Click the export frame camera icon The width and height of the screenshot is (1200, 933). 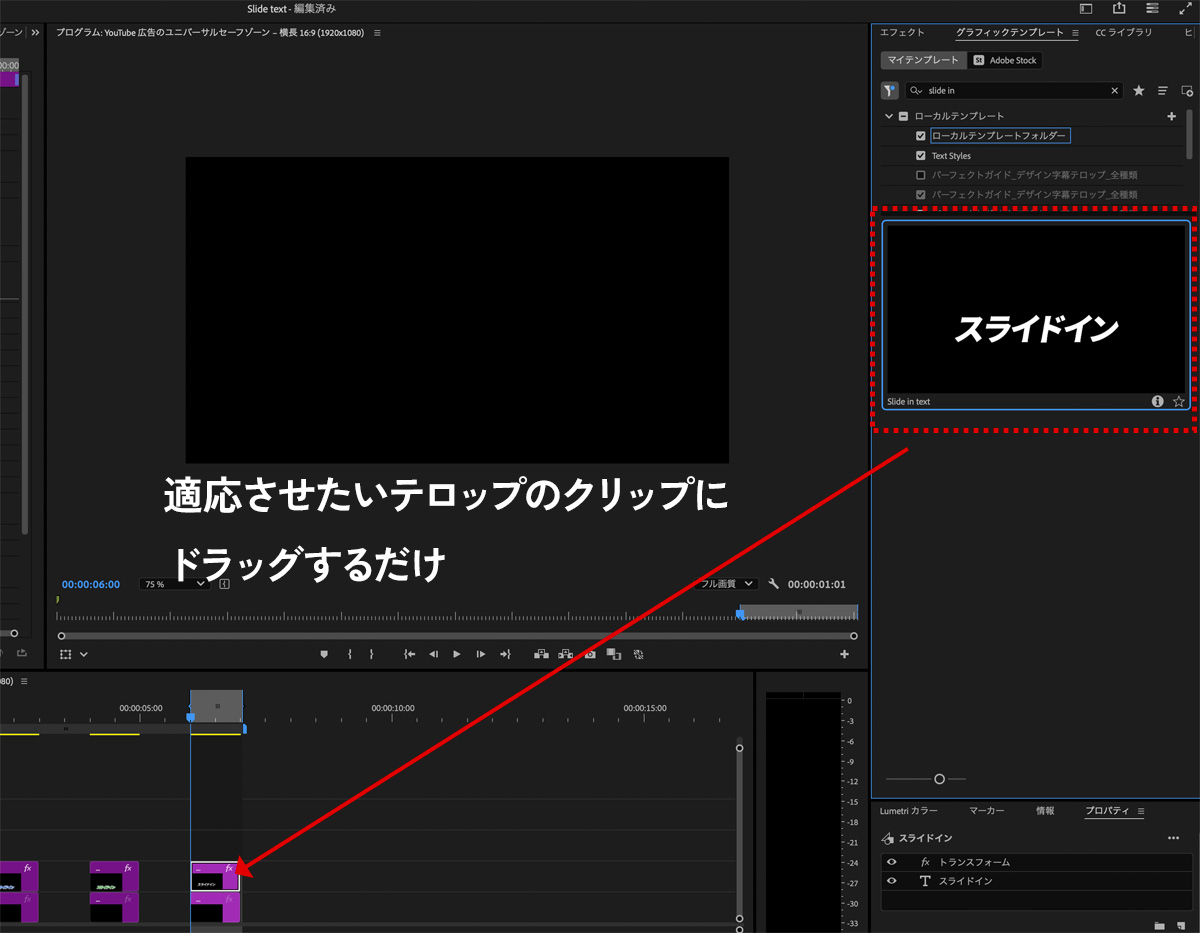click(x=590, y=654)
